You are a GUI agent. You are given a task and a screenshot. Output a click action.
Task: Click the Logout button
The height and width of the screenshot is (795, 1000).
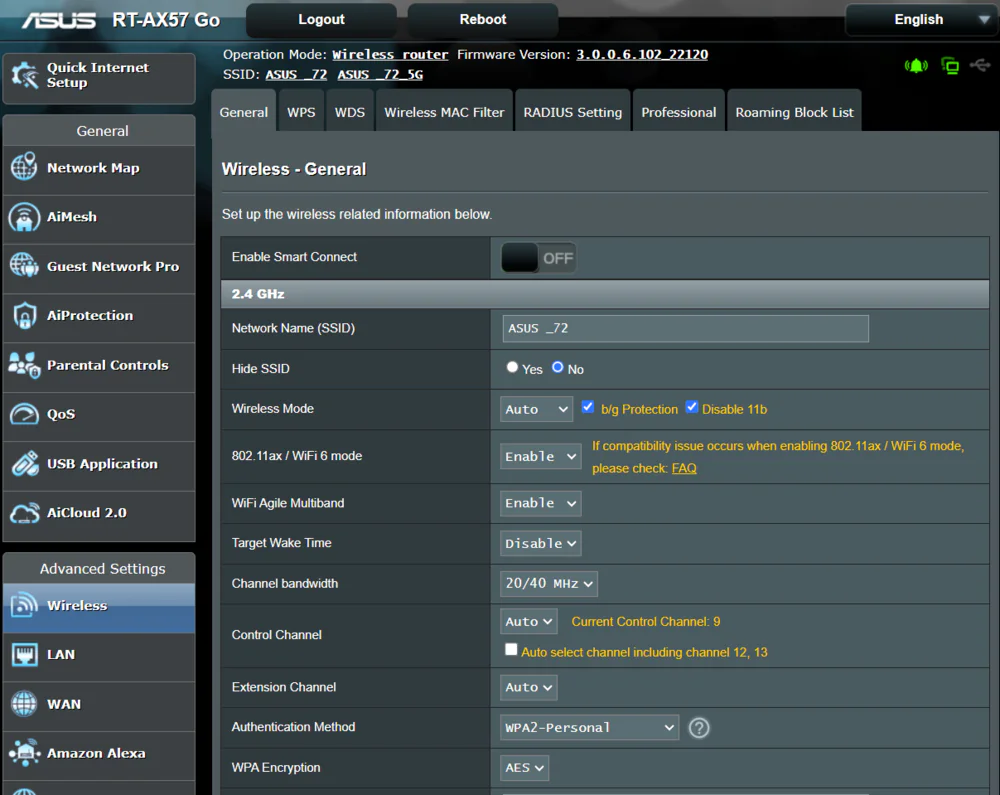point(321,20)
